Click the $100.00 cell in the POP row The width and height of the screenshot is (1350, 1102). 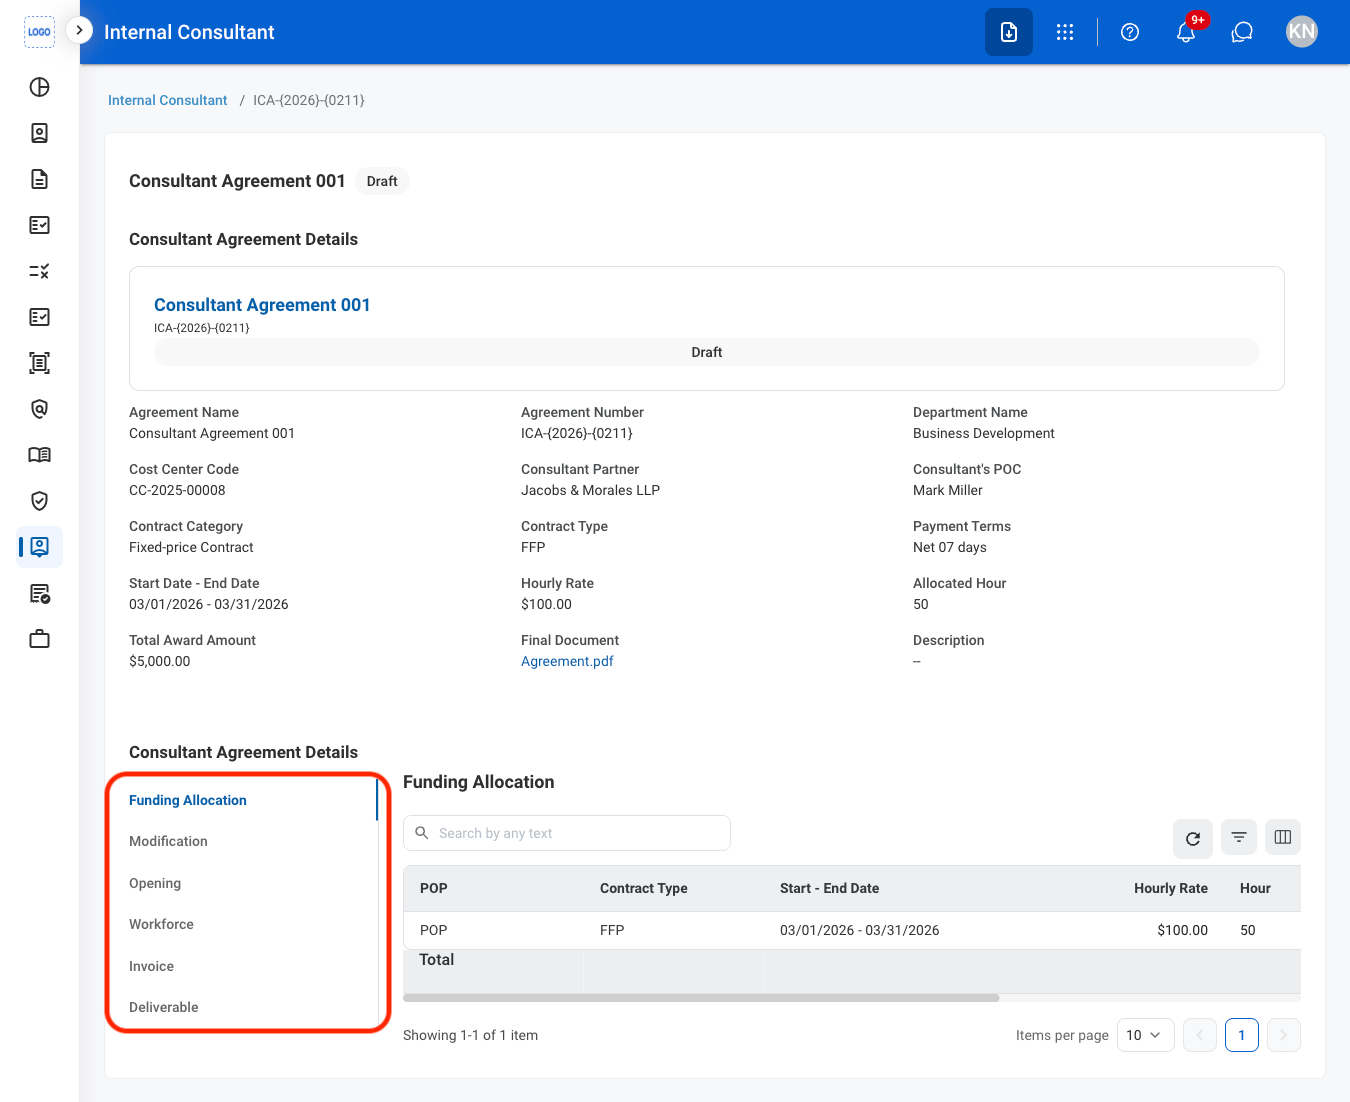click(1182, 930)
